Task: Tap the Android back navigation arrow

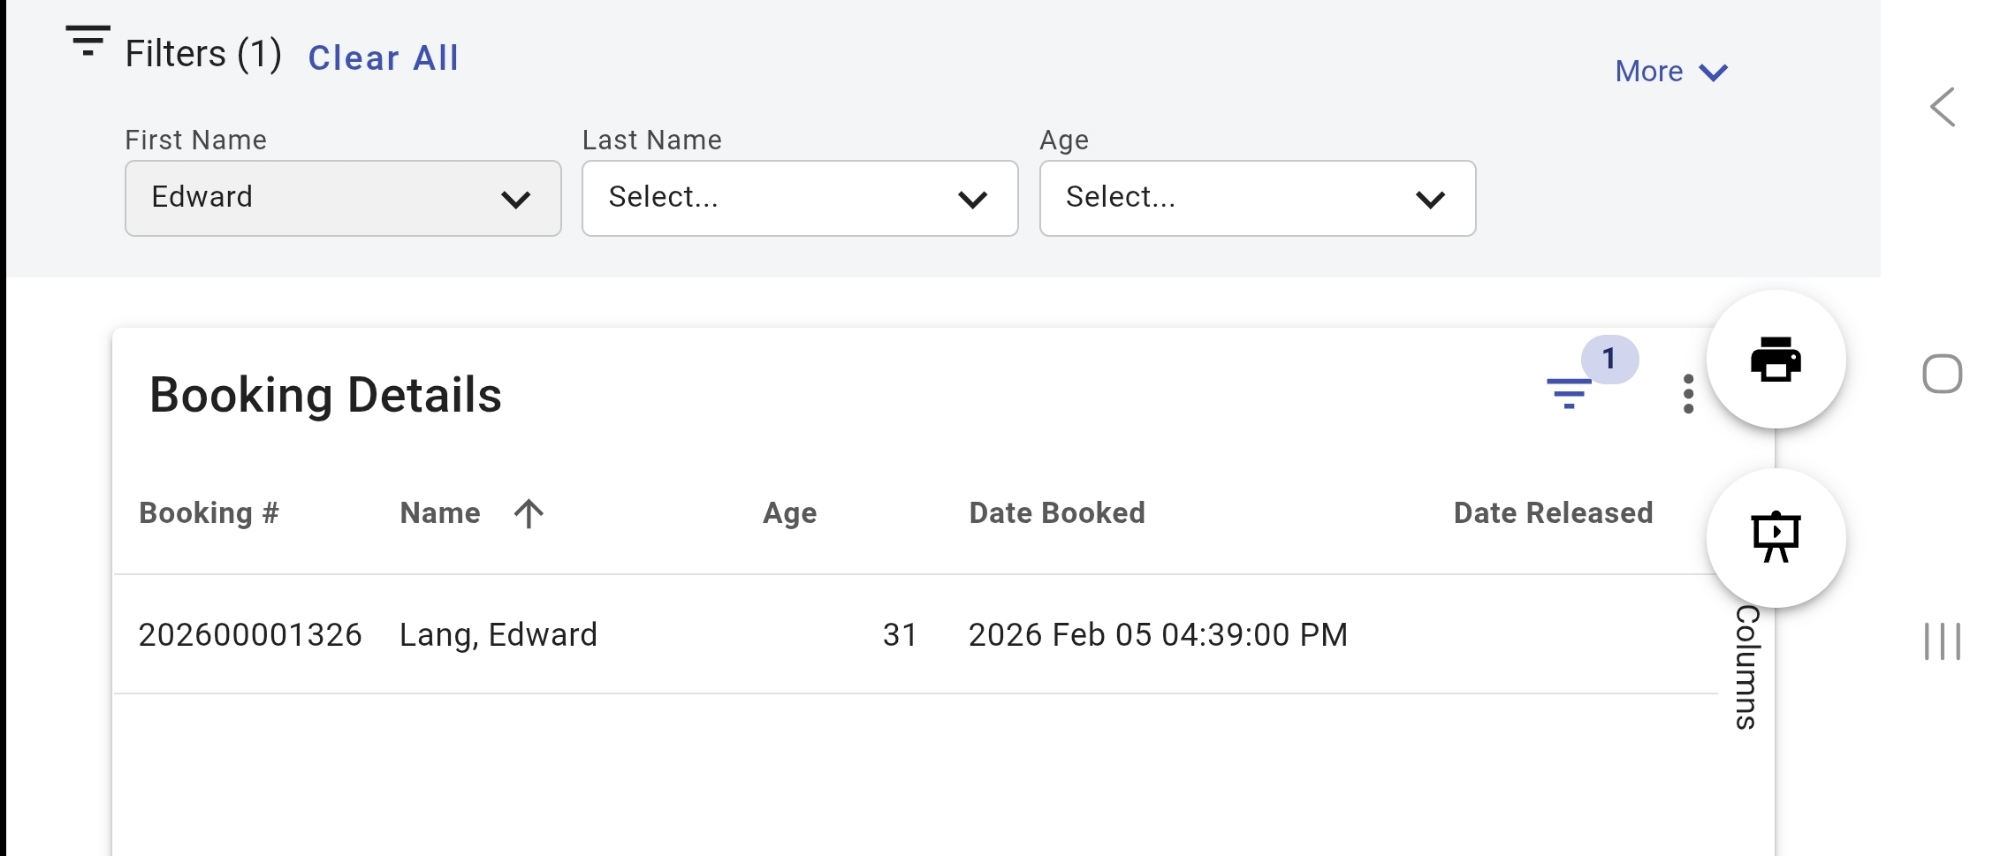Action: (x=1942, y=107)
